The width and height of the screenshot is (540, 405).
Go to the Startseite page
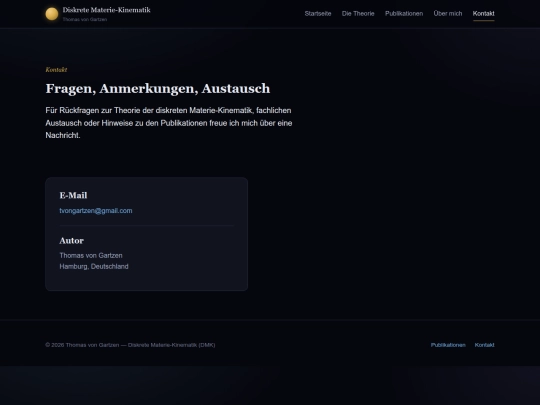click(x=318, y=14)
